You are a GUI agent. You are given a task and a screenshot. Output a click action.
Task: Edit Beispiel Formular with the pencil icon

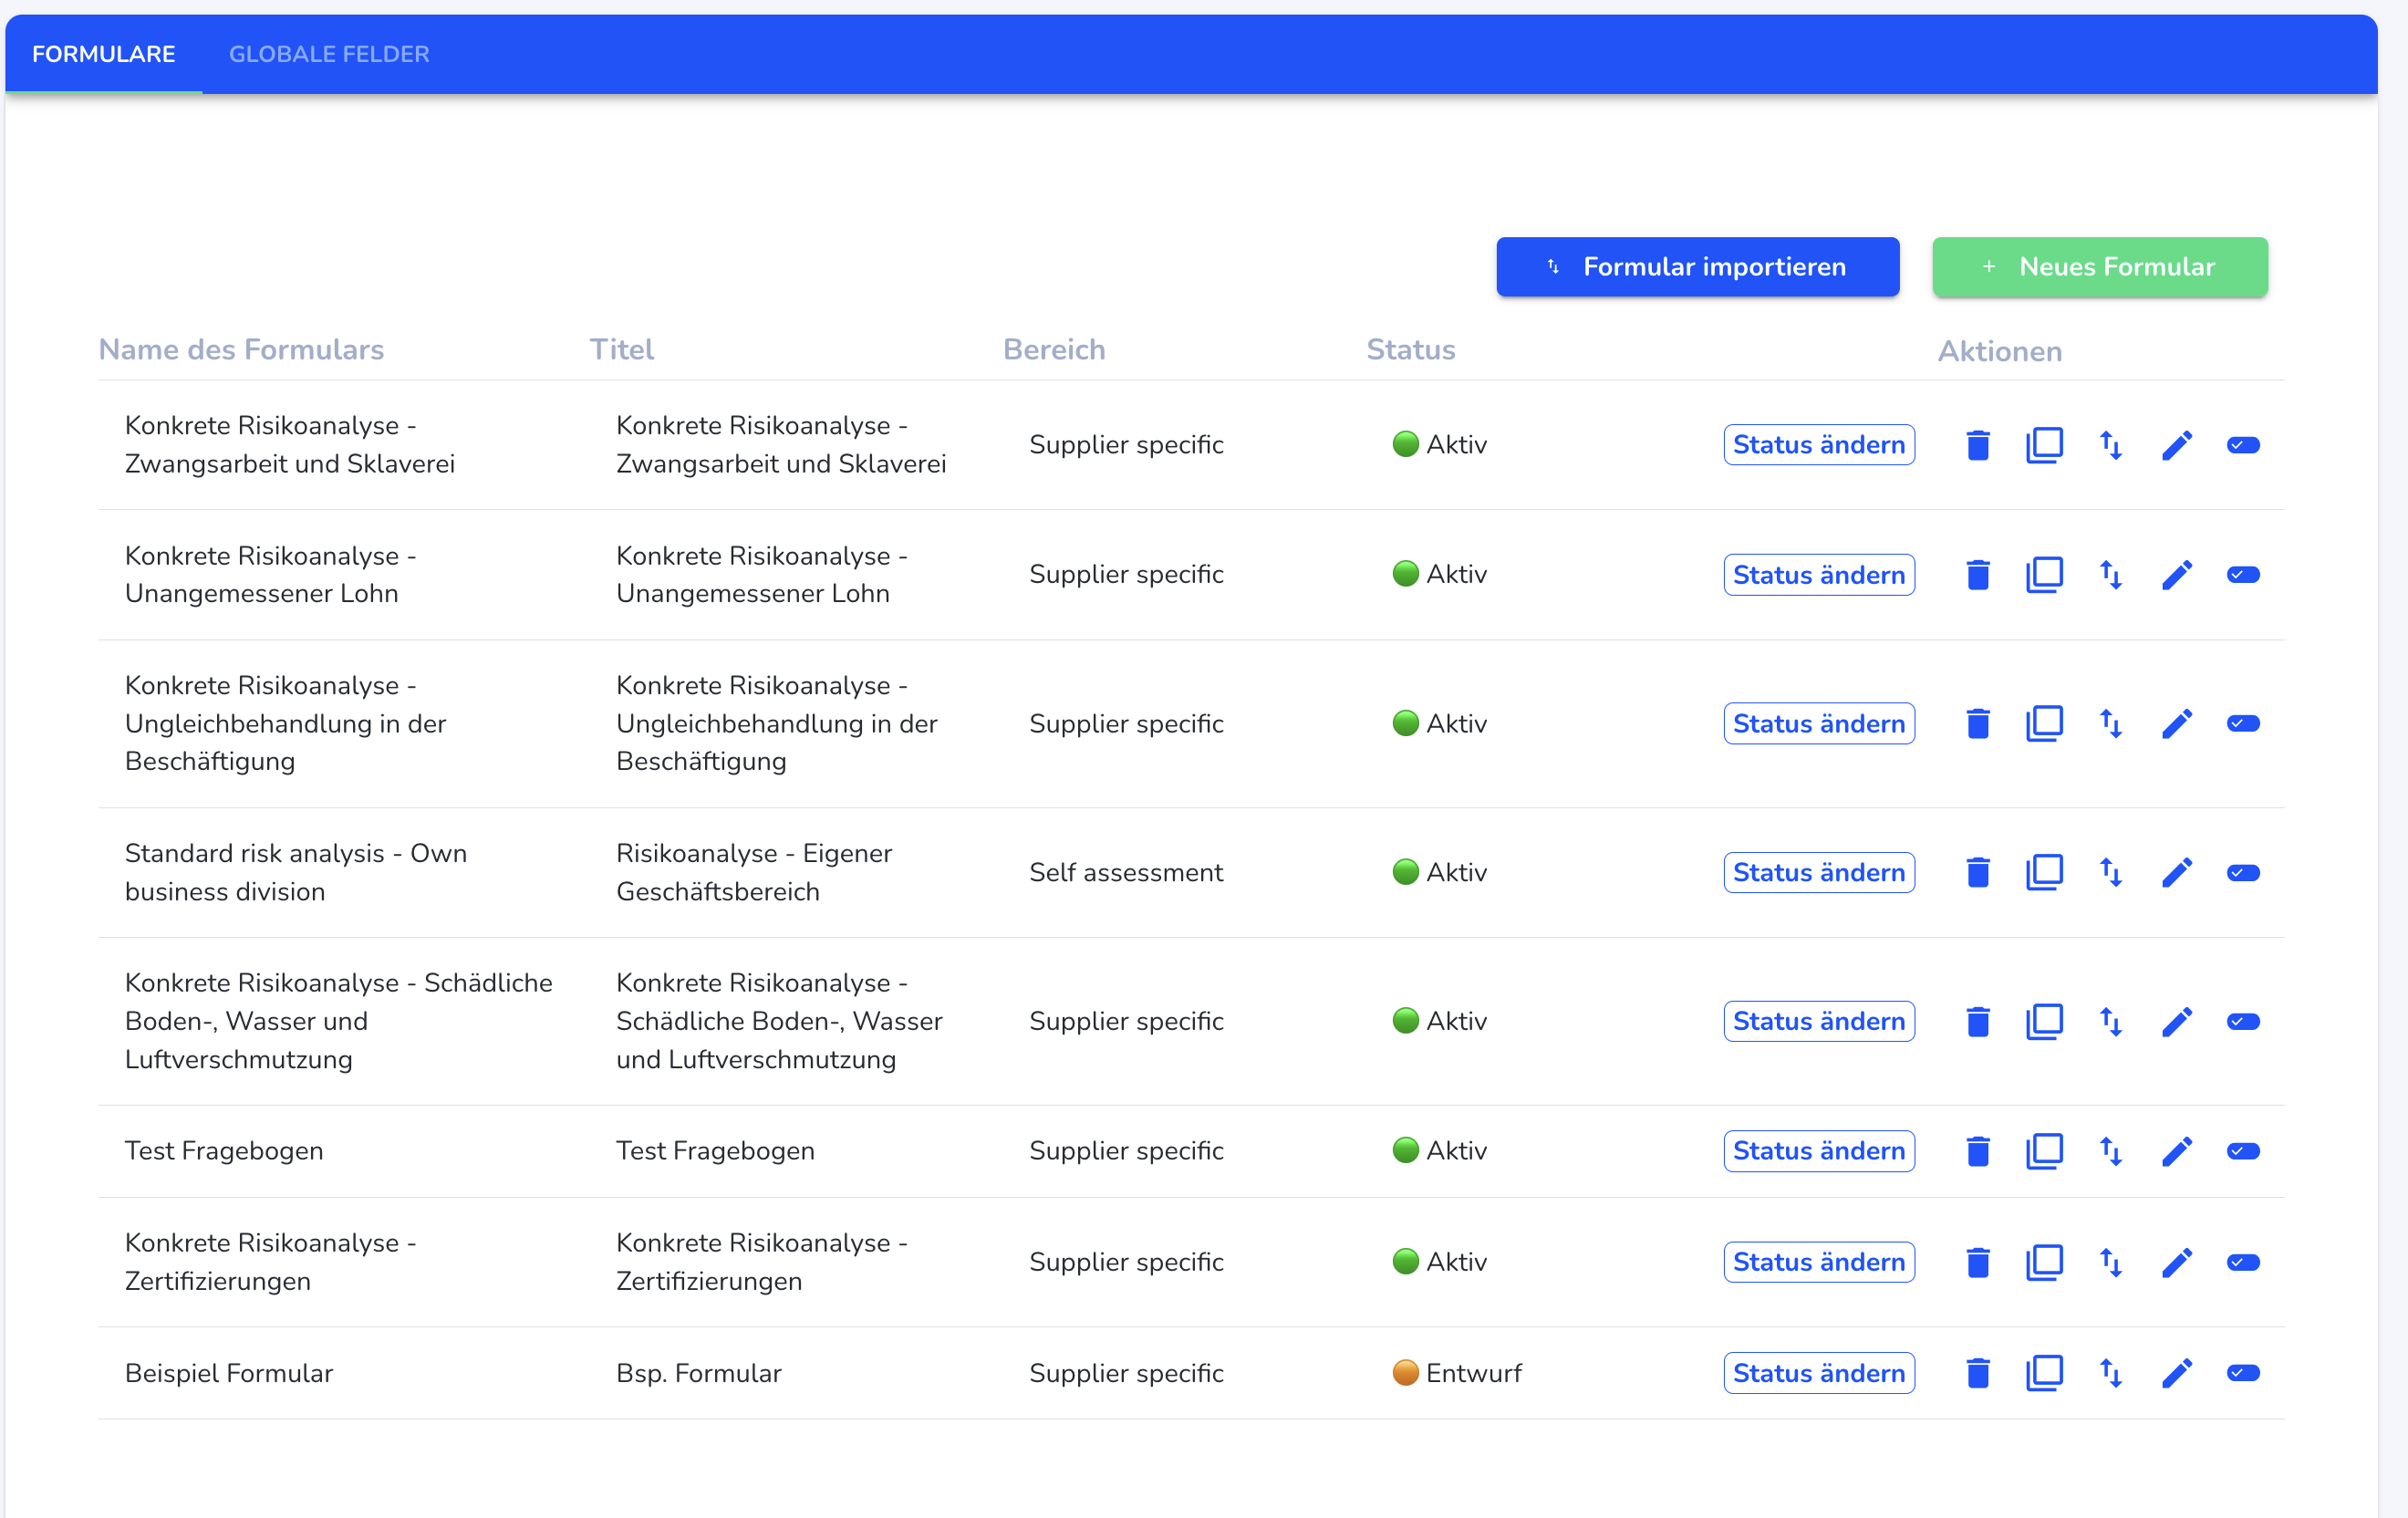coord(2177,1373)
